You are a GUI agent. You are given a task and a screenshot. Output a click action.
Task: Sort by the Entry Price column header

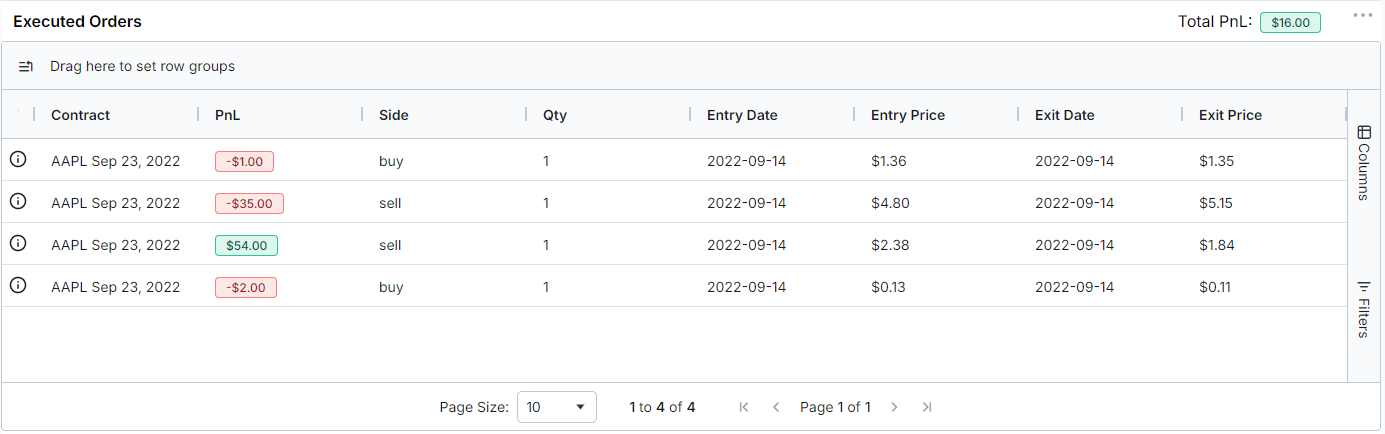click(x=908, y=115)
